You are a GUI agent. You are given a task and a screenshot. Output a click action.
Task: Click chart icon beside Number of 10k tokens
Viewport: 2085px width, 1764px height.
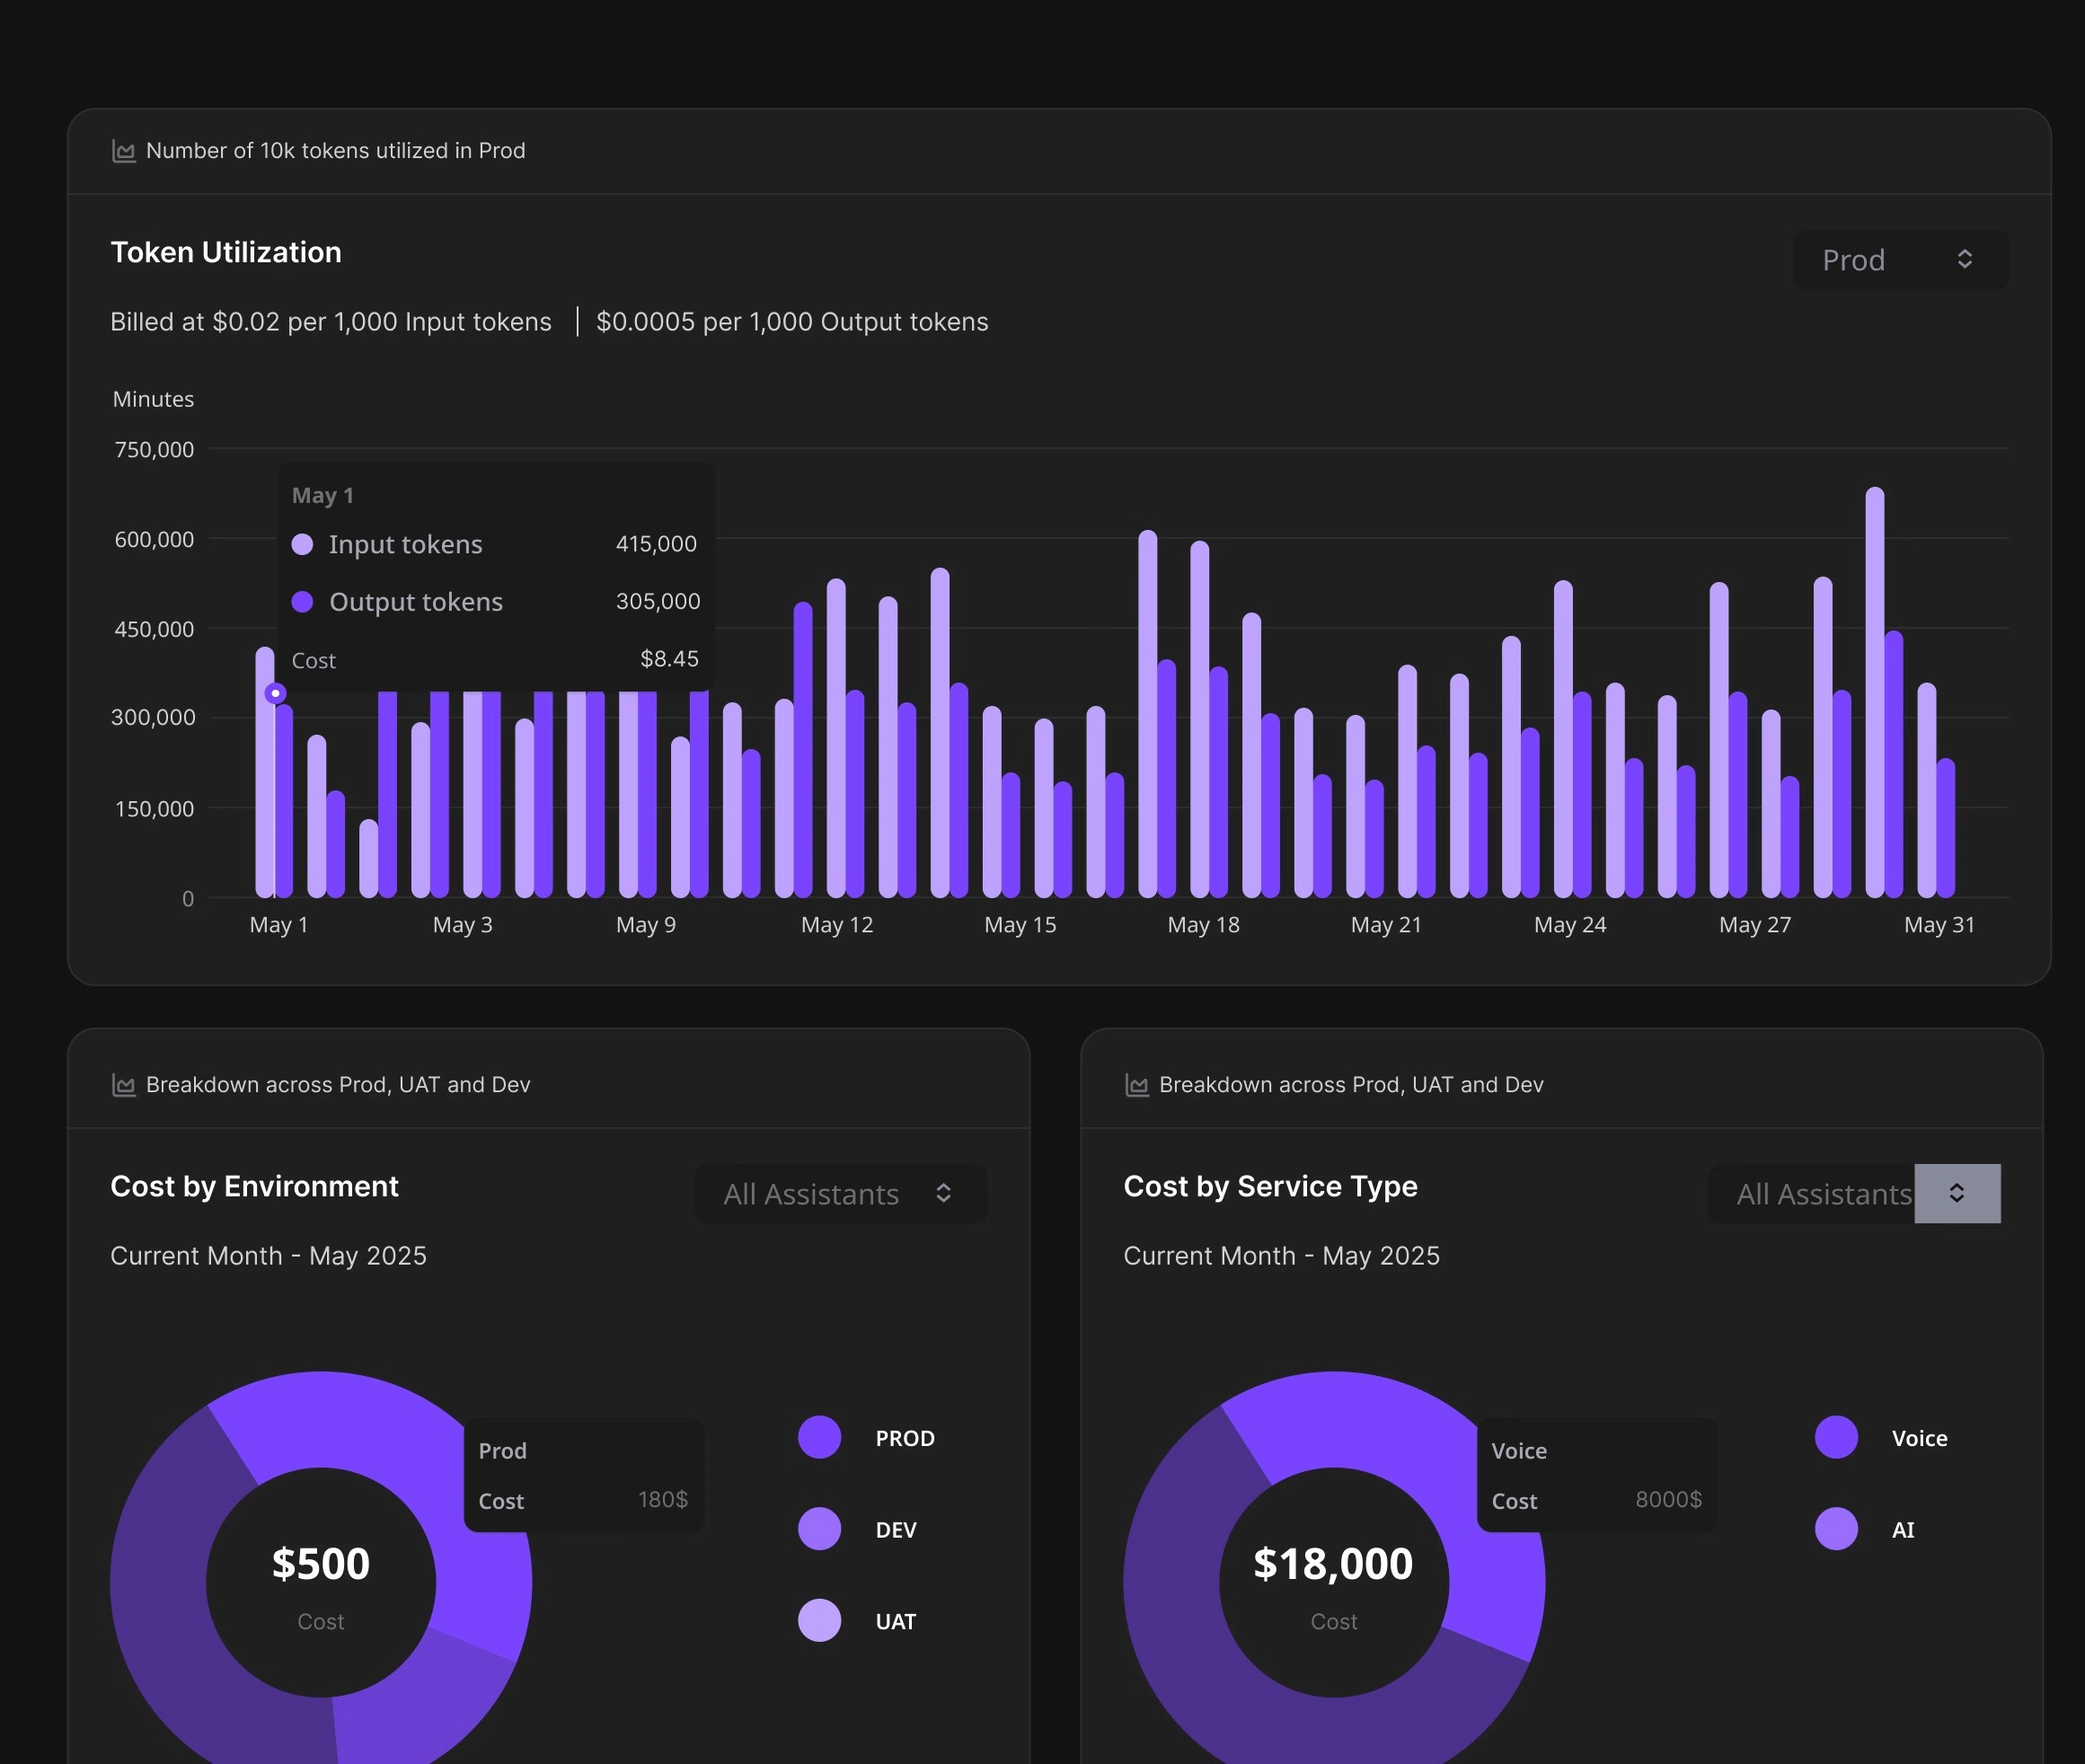(124, 151)
